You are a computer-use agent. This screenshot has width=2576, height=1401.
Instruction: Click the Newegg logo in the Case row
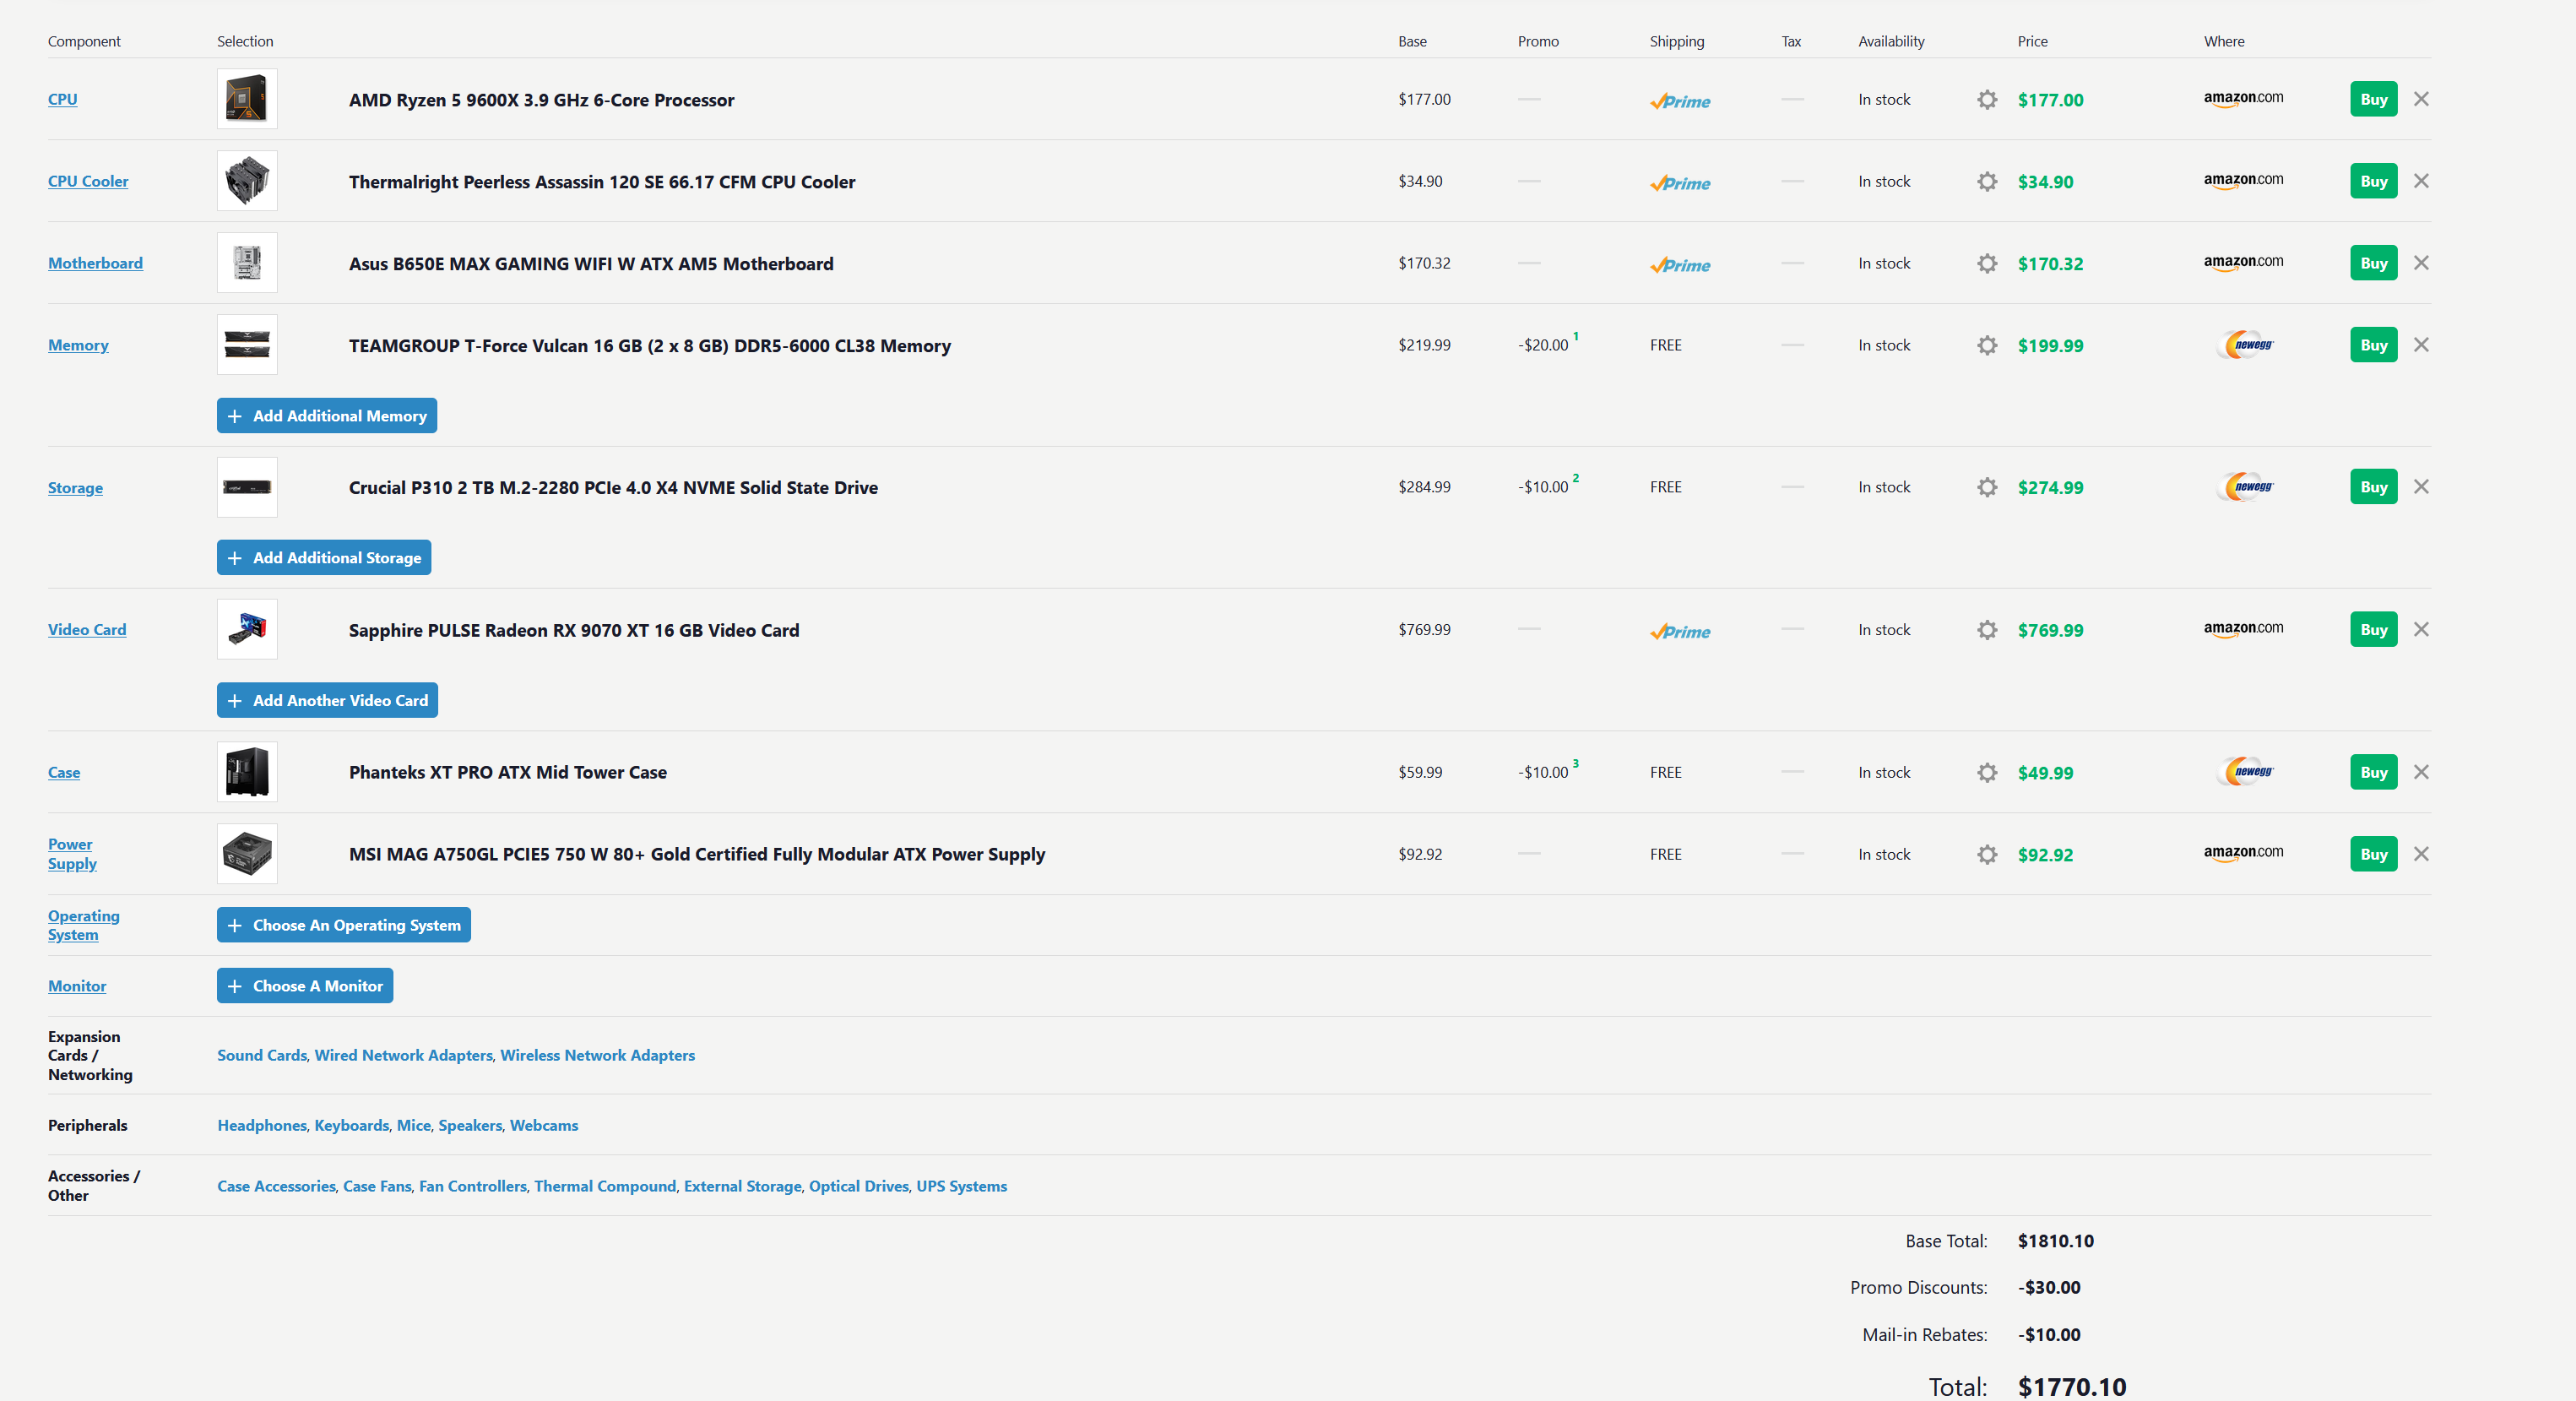[2246, 772]
